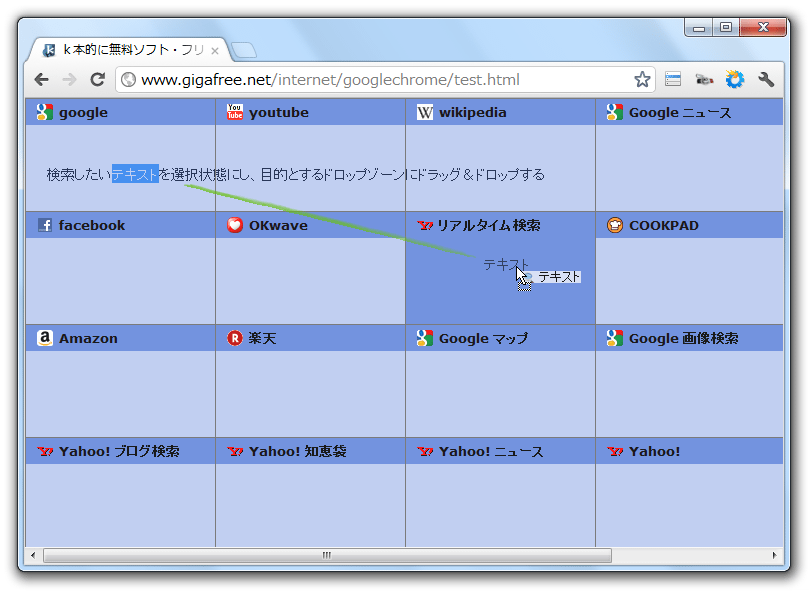Click the horizontal scrollbar thumb
The width and height of the screenshot is (812, 592).
coord(327,555)
